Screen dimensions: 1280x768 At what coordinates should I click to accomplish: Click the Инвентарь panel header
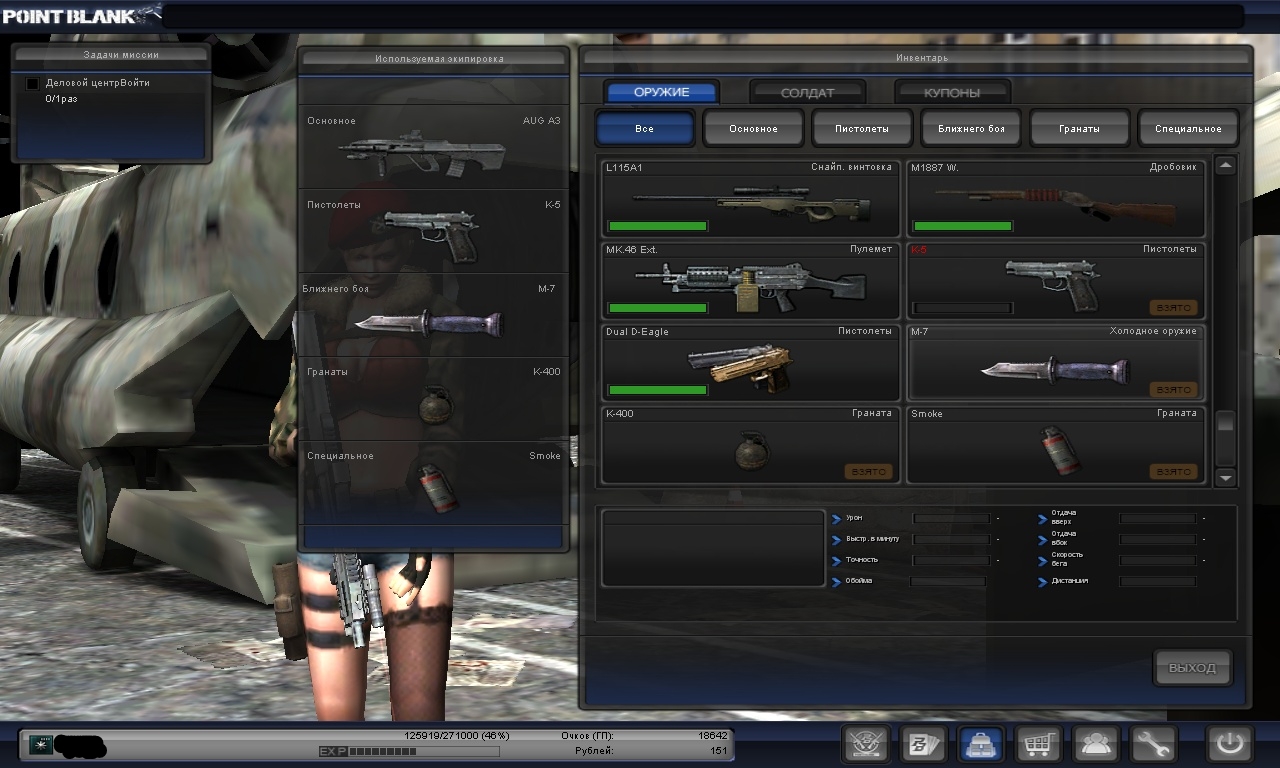(915, 58)
